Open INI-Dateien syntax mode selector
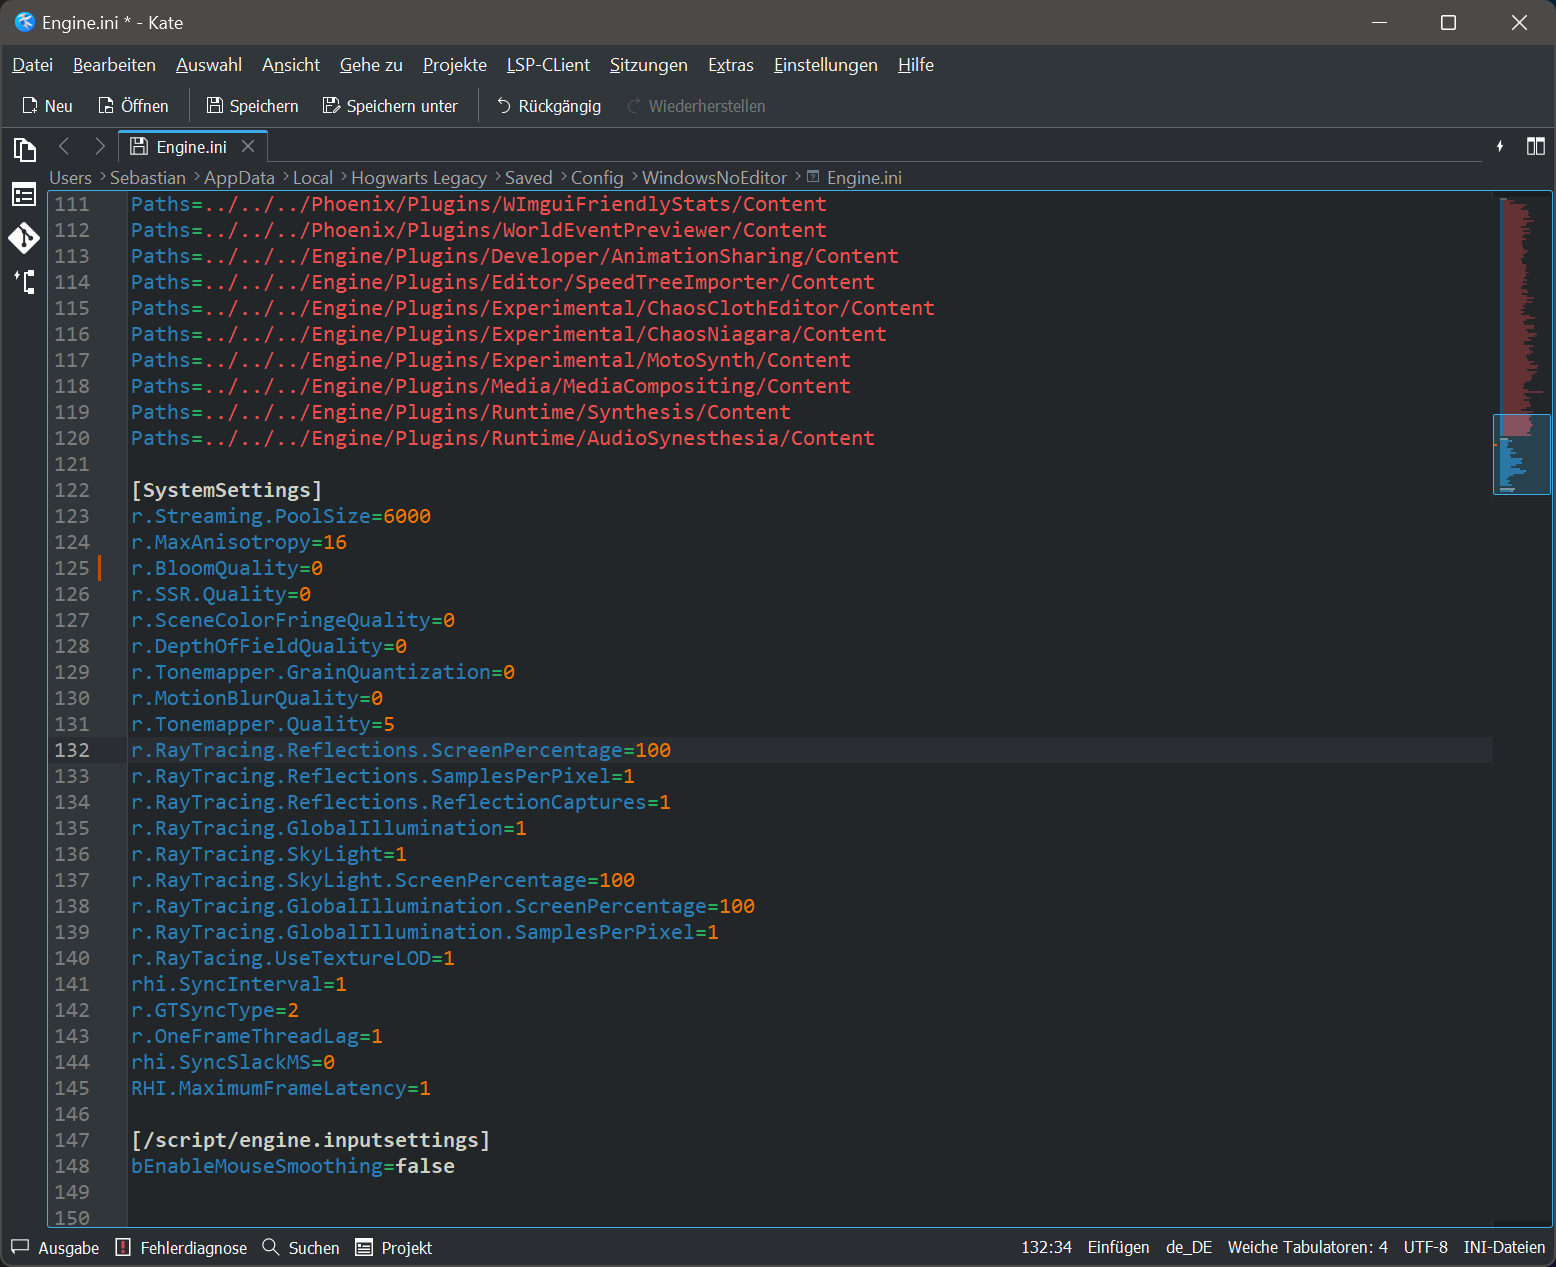 pos(1504,1248)
